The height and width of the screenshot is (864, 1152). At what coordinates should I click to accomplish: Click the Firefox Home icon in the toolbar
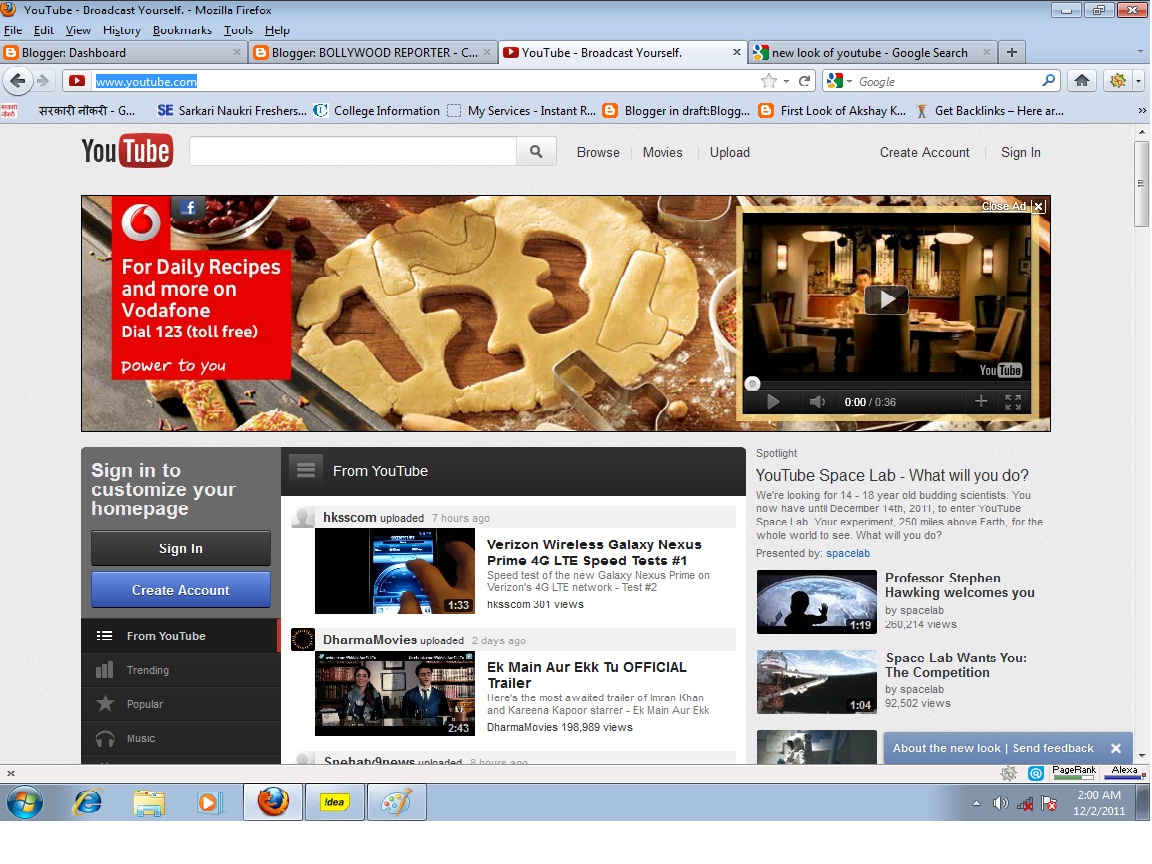coord(1082,80)
